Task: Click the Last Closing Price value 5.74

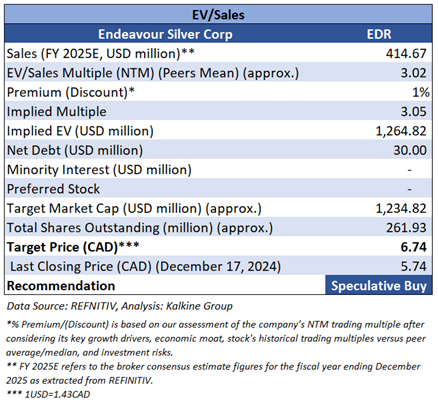Action: pyautogui.click(x=413, y=266)
